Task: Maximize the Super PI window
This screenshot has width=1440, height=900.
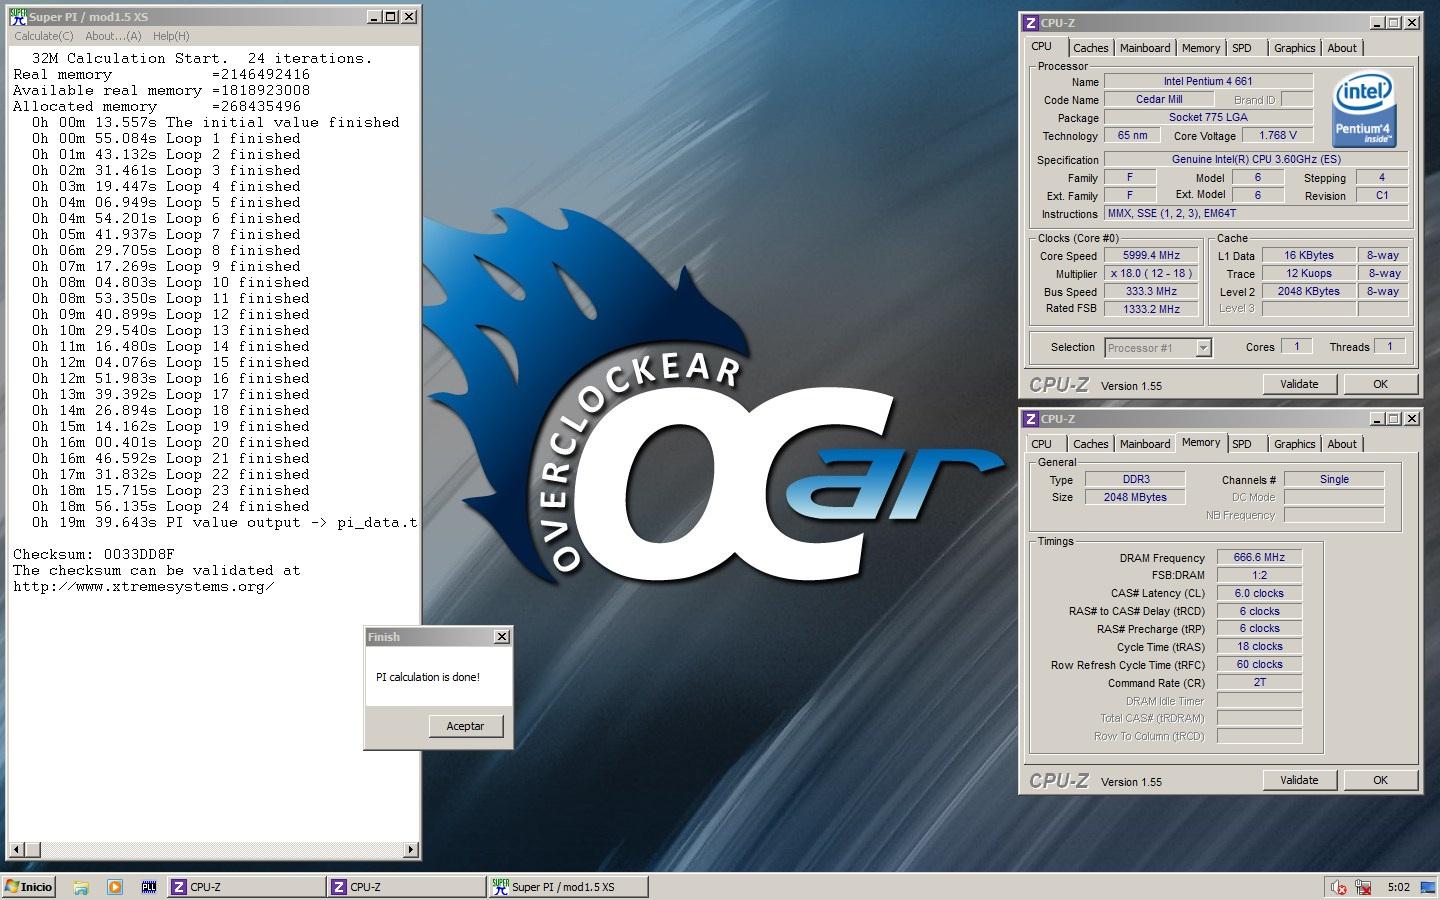Action: [x=391, y=17]
